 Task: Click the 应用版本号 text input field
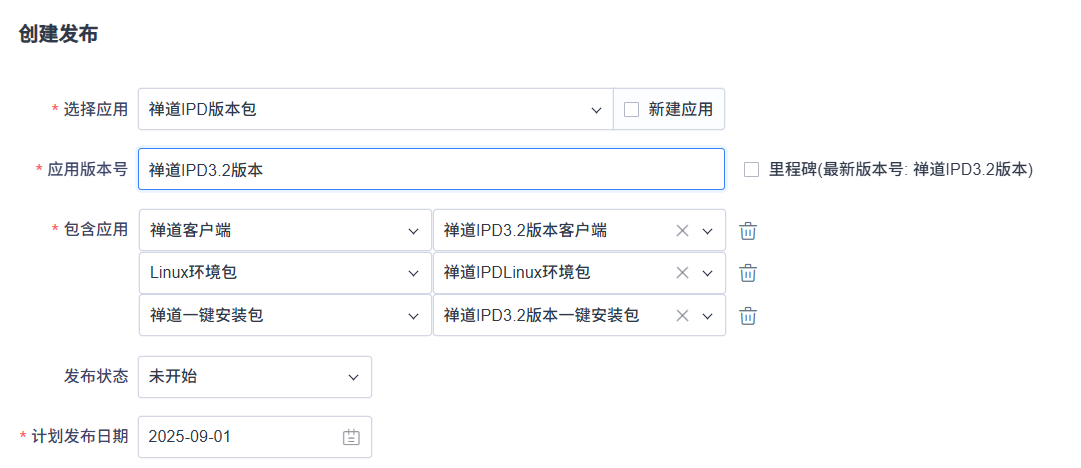tap(430, 170)
